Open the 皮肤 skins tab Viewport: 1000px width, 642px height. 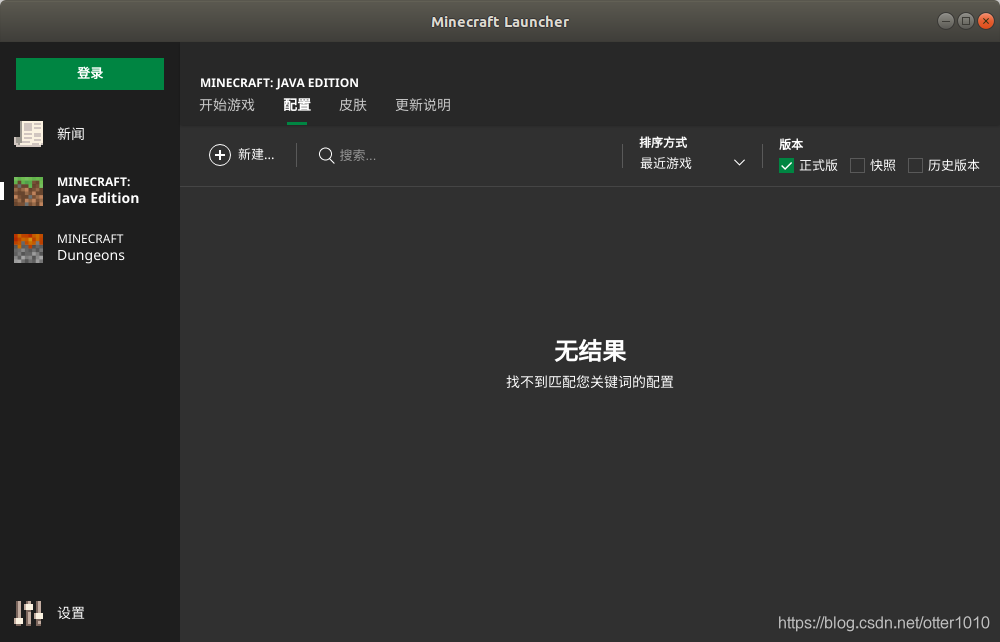click(x=353, y=104)
